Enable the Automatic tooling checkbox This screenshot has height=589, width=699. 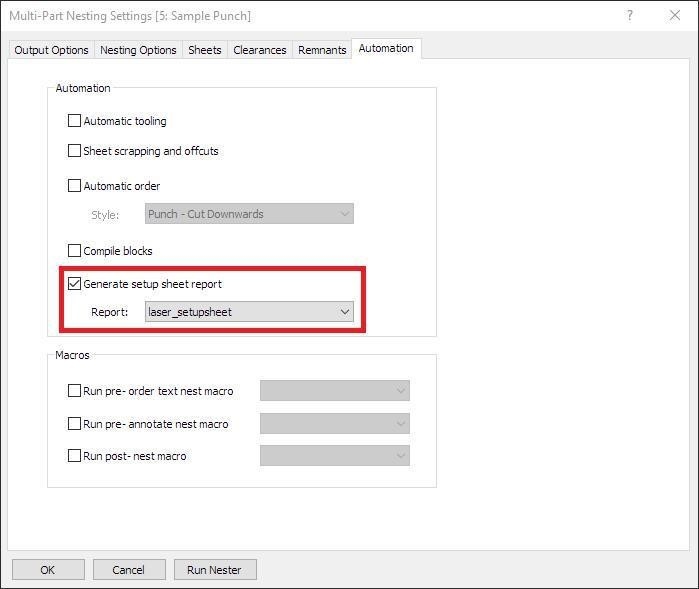coord(74,121)
